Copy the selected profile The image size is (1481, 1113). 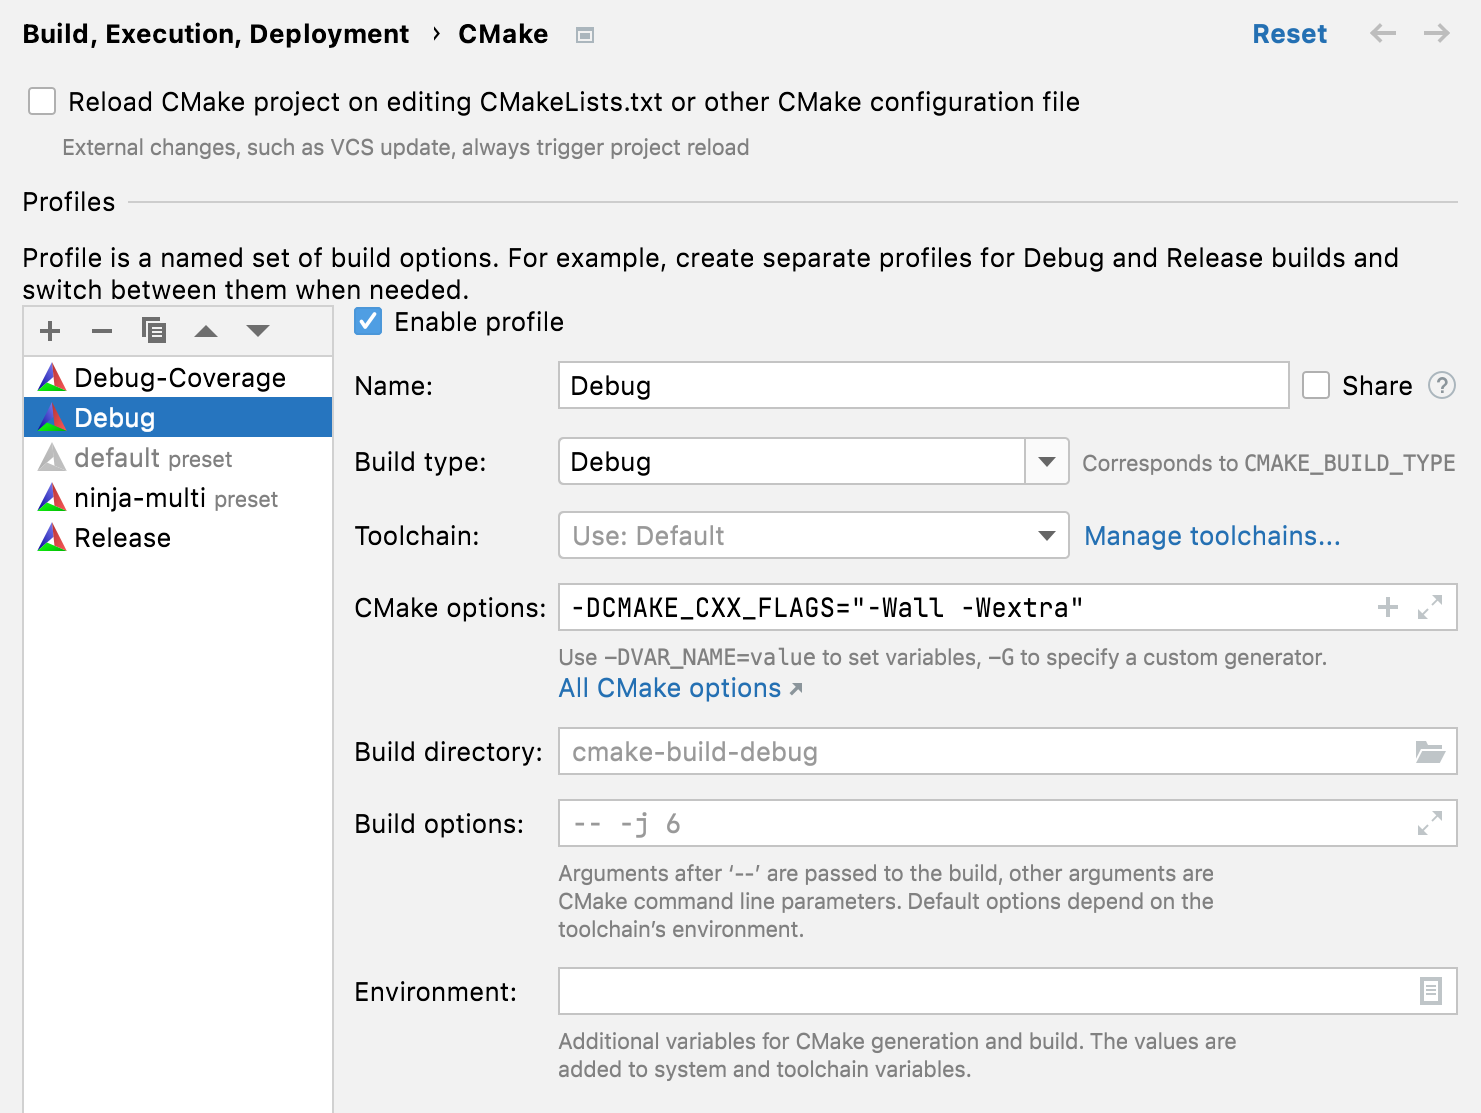[x=154, y=331]
